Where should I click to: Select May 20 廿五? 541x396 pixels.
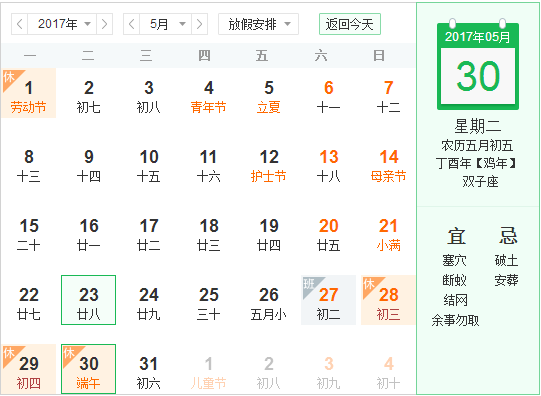pos(328,231)
